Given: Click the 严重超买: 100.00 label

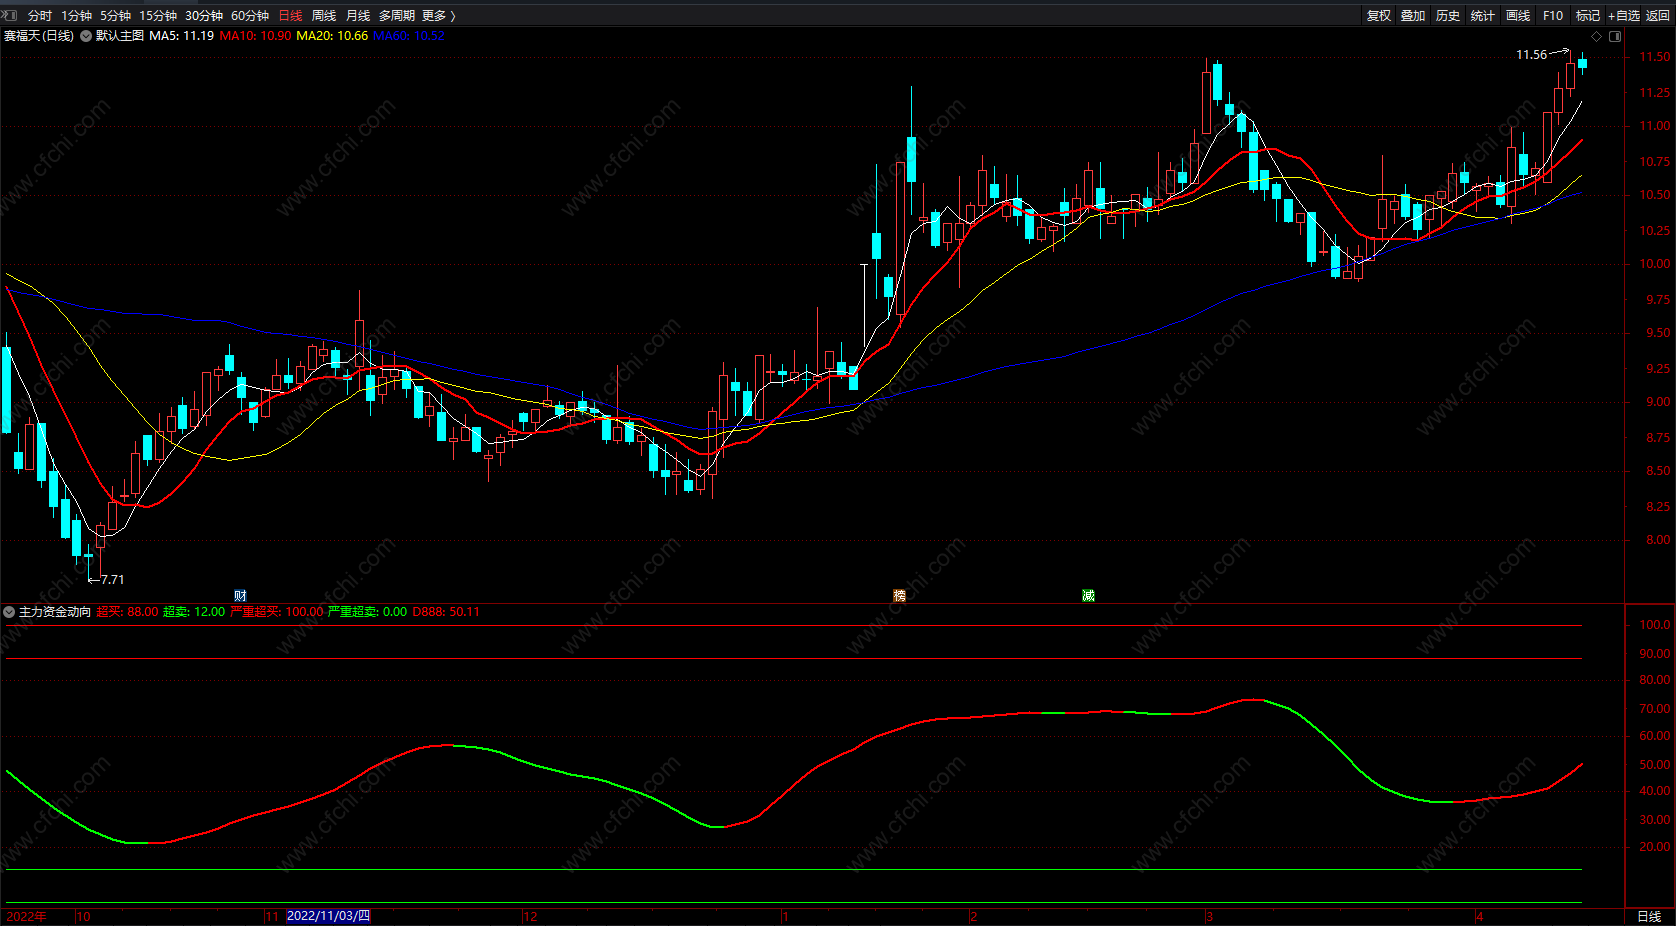Looking at the screenshot, I should pos(277,612).
